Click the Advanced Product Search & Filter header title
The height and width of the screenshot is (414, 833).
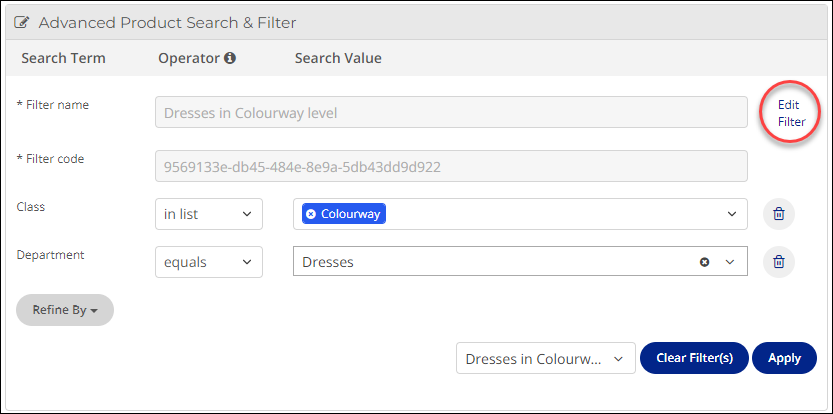pyautogui.click(x=167, y=23)
